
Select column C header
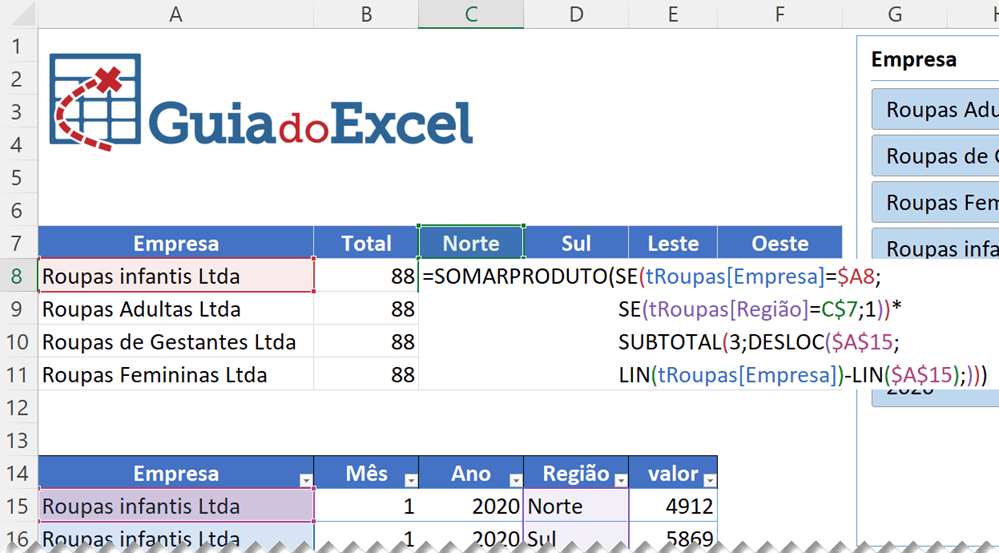pyautogui.click(x=471, y=14)
